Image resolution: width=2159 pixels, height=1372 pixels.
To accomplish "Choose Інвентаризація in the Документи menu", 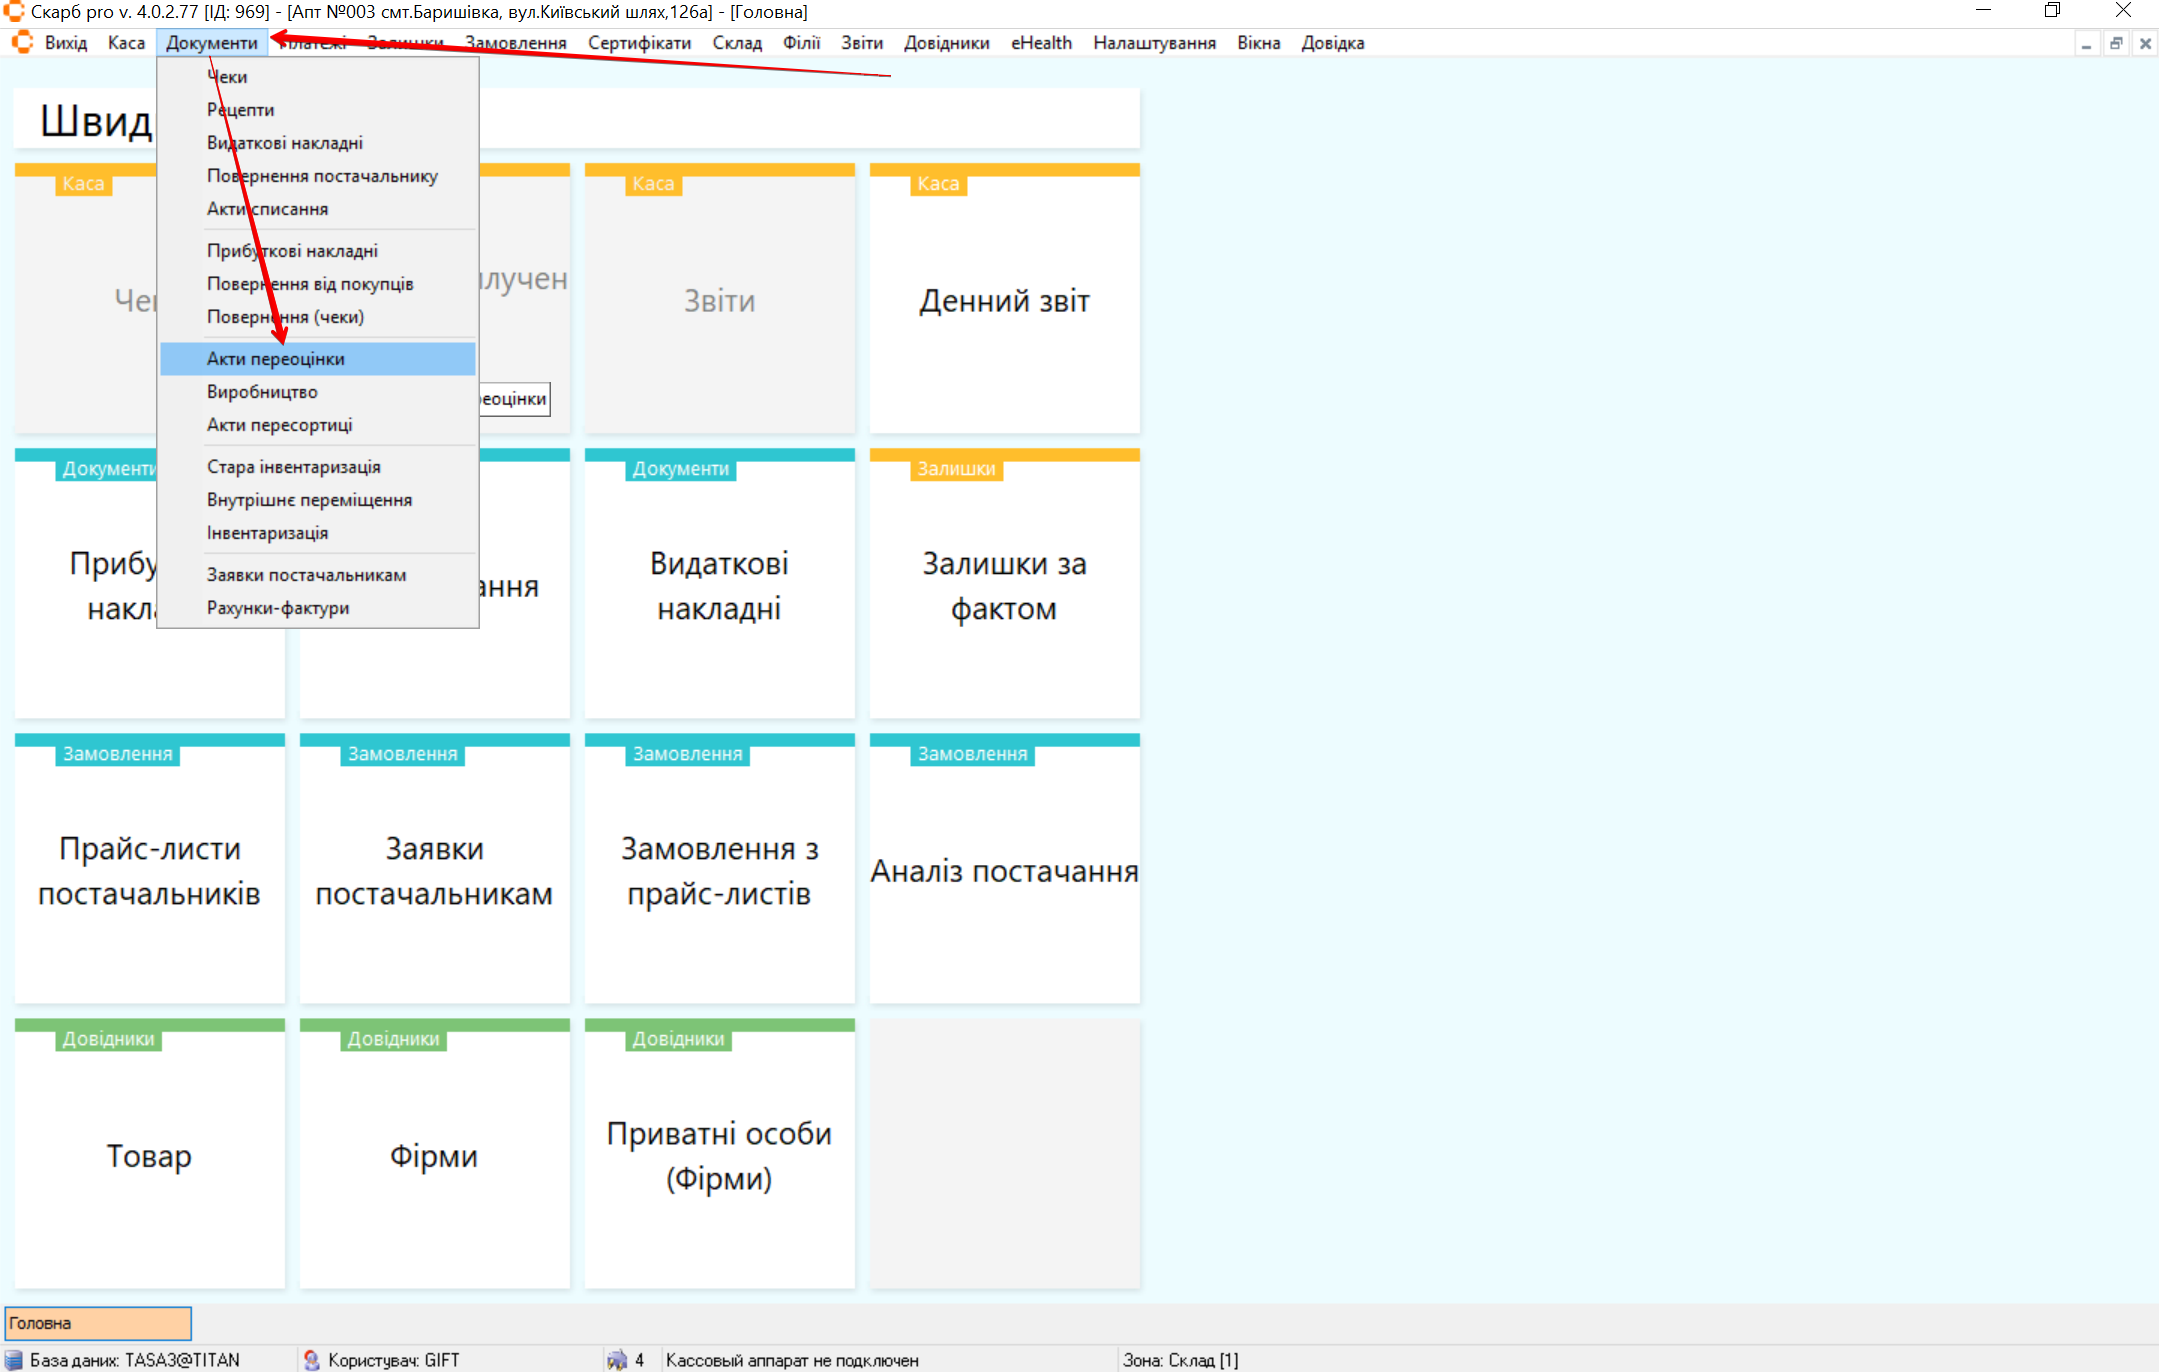I will click(267, 533).
